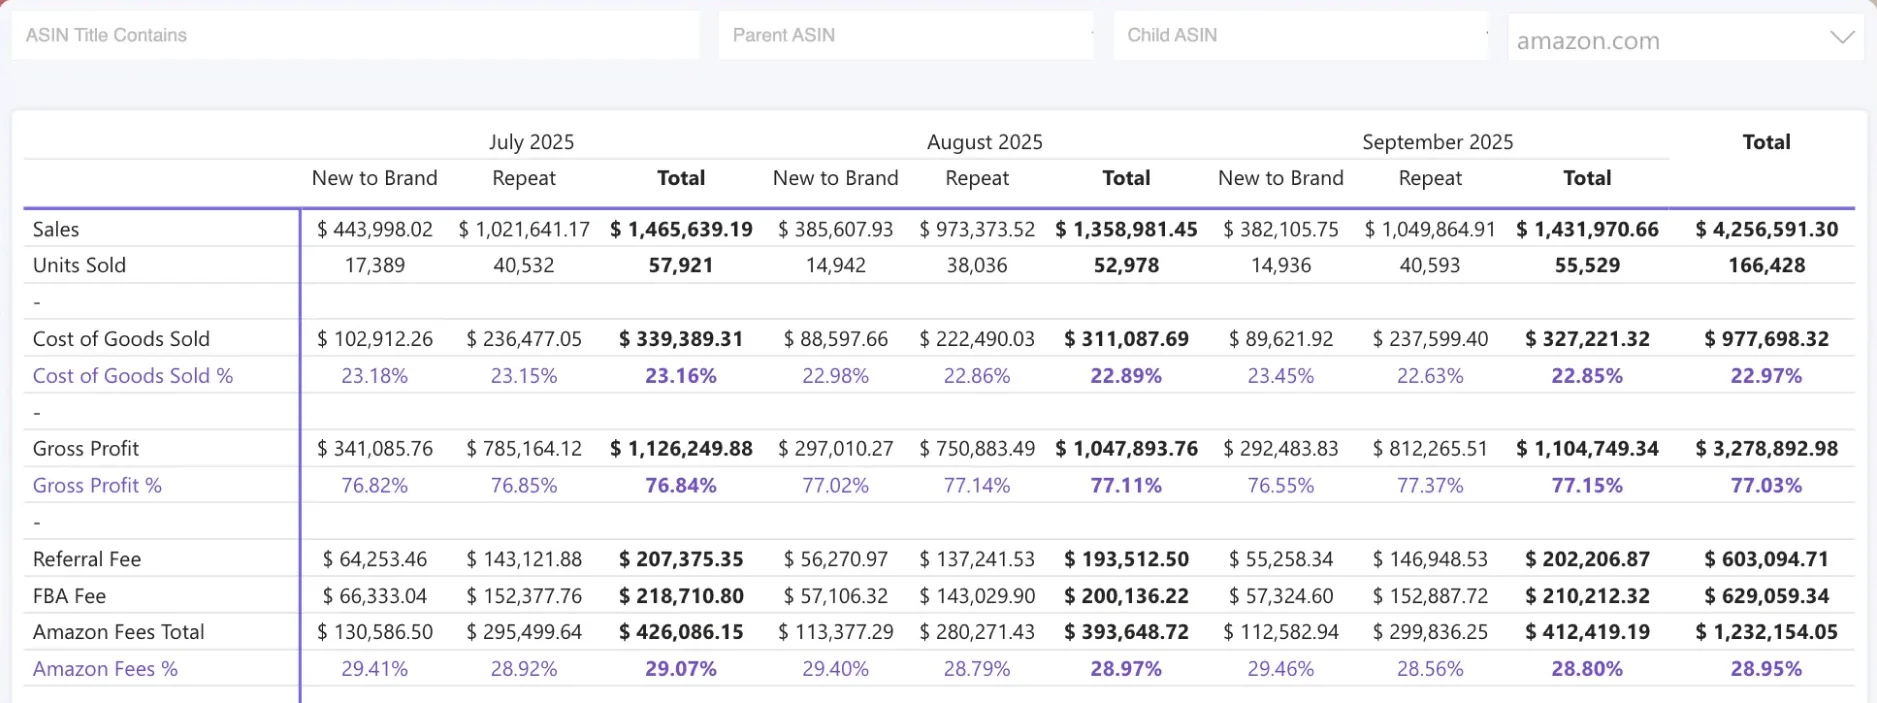Select August sales value $ 385,607.93

(x=836, y=229)
